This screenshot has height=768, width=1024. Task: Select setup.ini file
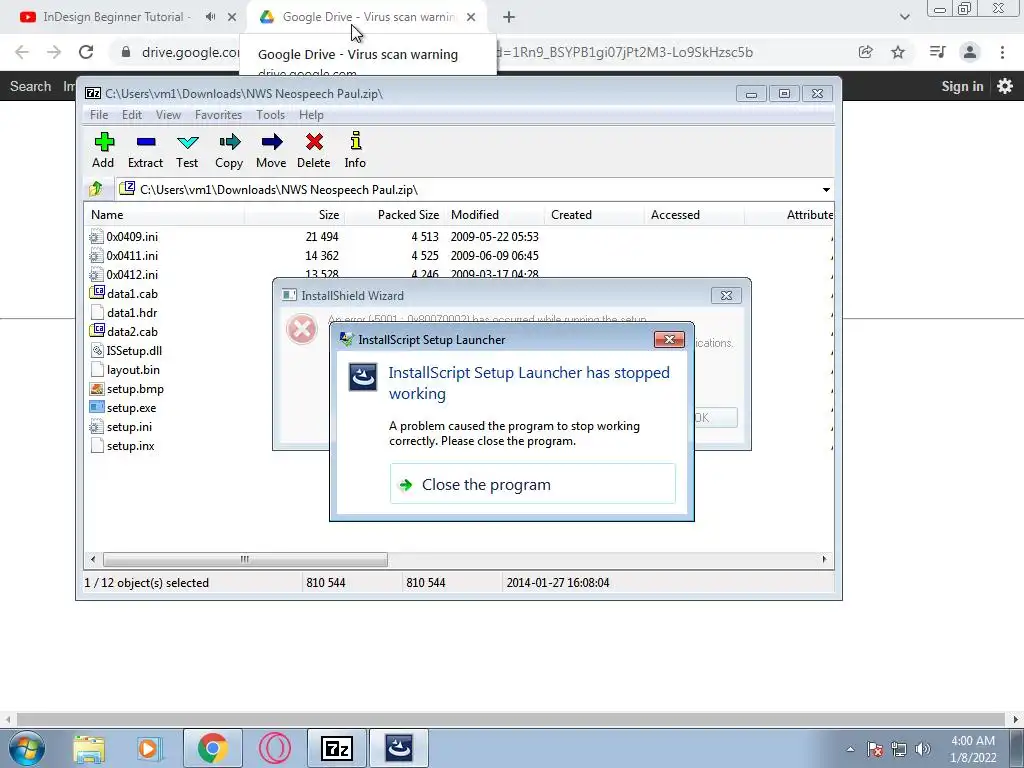tap(129, 426)
